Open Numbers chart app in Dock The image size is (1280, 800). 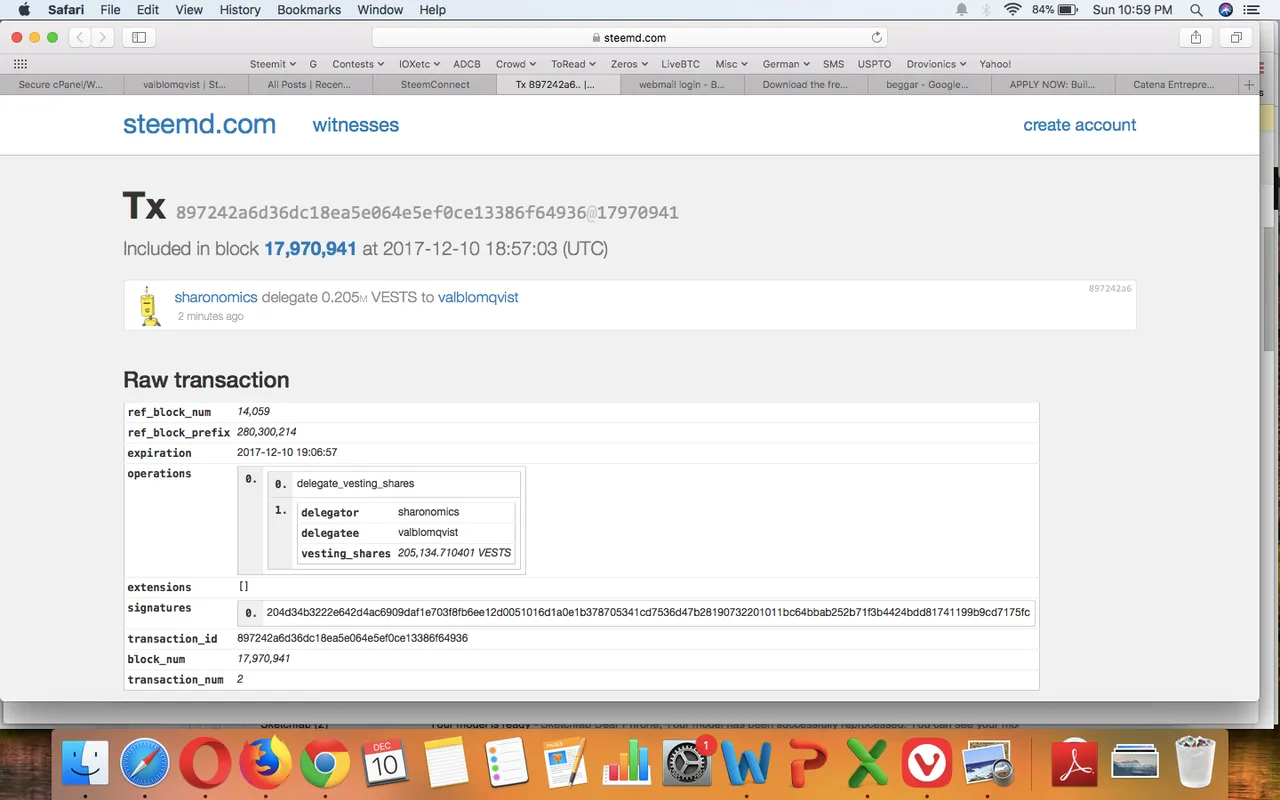(626, 765)
